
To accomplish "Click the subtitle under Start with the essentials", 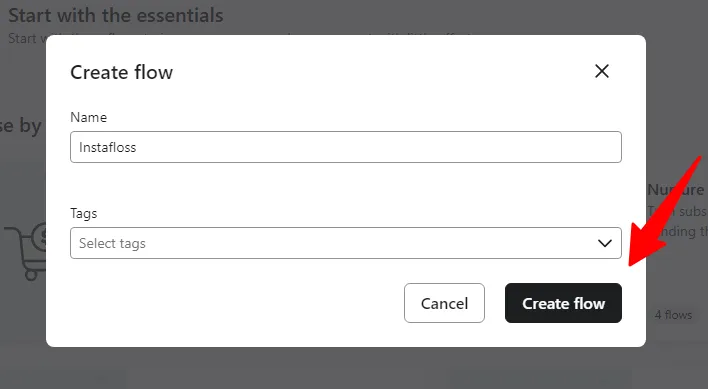I will click(27, 38).
